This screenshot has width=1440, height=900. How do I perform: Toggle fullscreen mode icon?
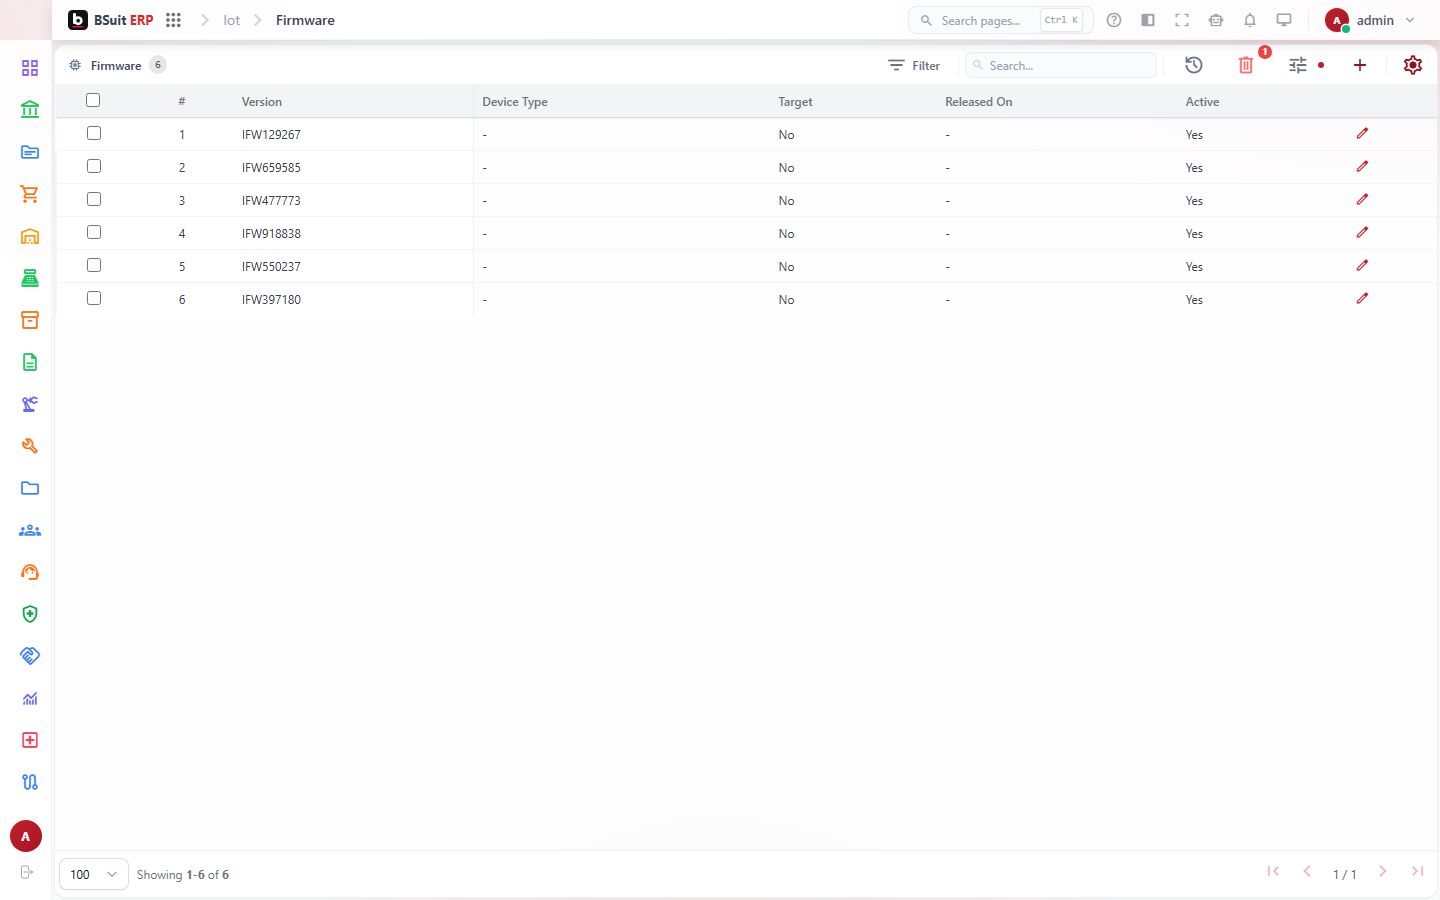1182,20
